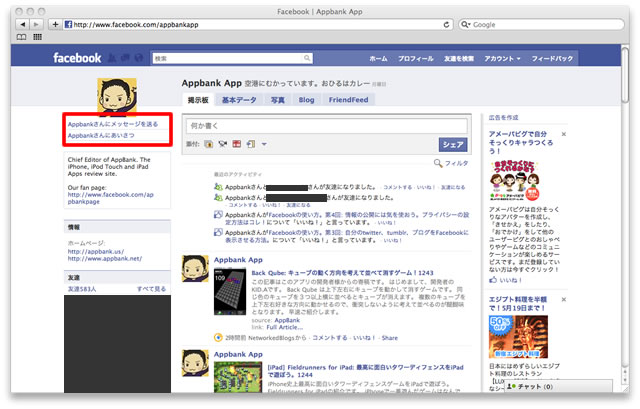This screenshot has height=409, width=640.
Task: Click the シェア button
Action: point(453,144)
